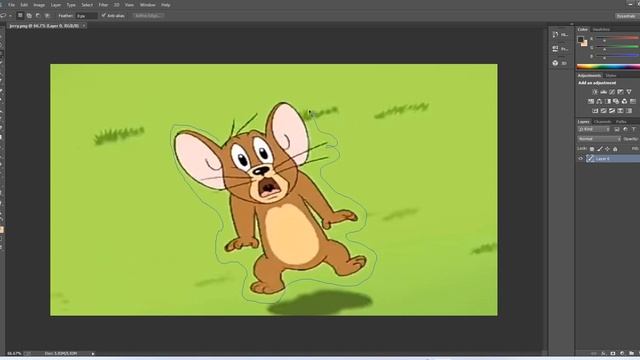This screenshot has width=640, height=360.
Task: Add a Brightness/Contrast adjustment
Action: pyautogui.click(x=595, y=92)
